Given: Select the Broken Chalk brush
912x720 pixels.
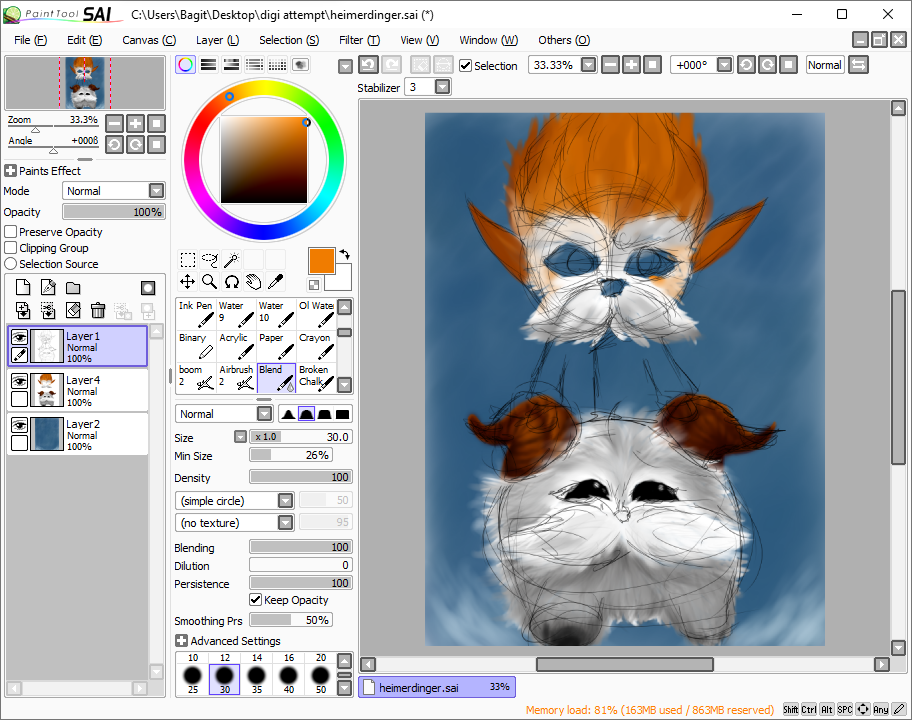Looking at the screenshot, I should pos(316,377).
